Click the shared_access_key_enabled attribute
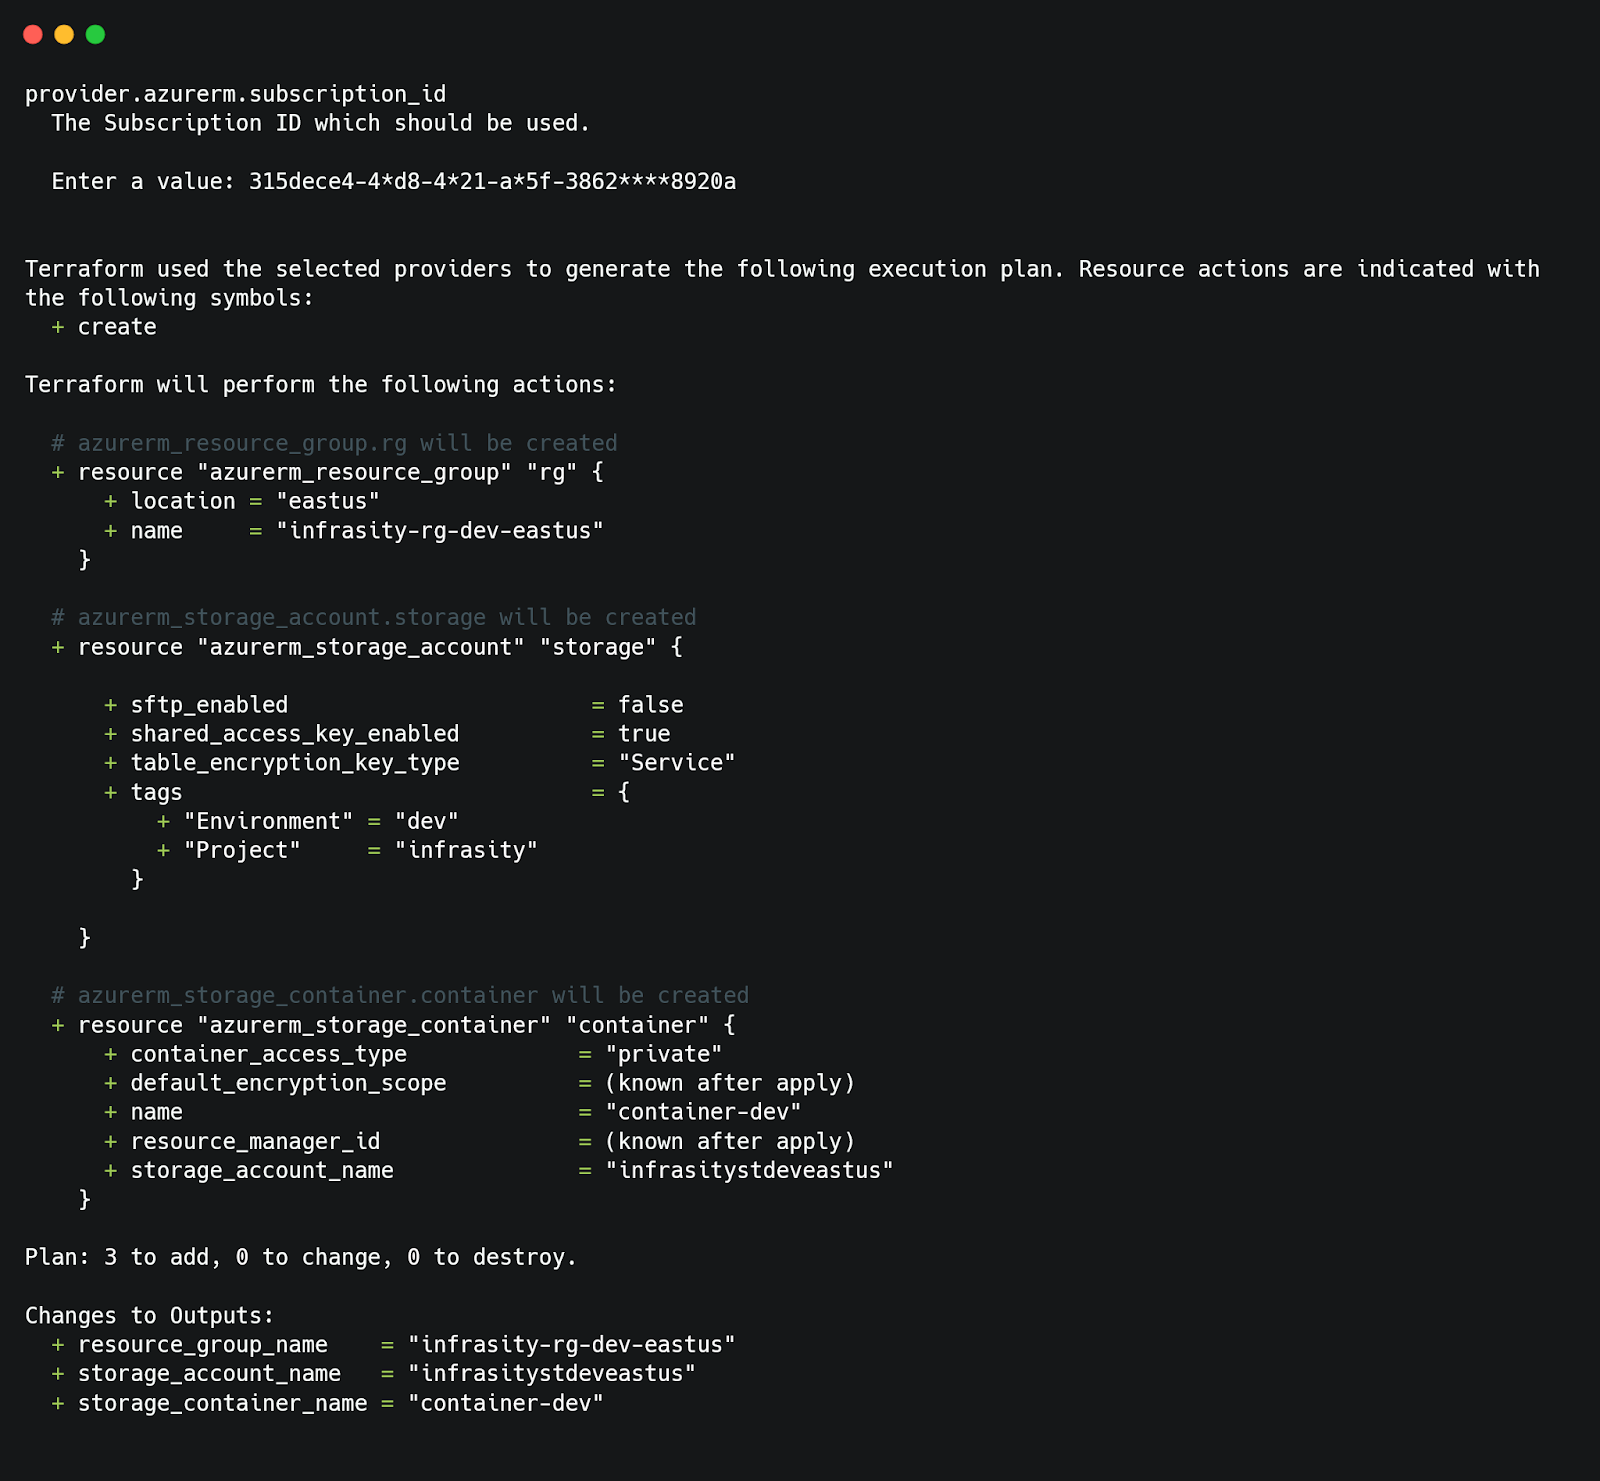The height and width of the screenshot is (1481, 1600). click(x=295, y=734)
